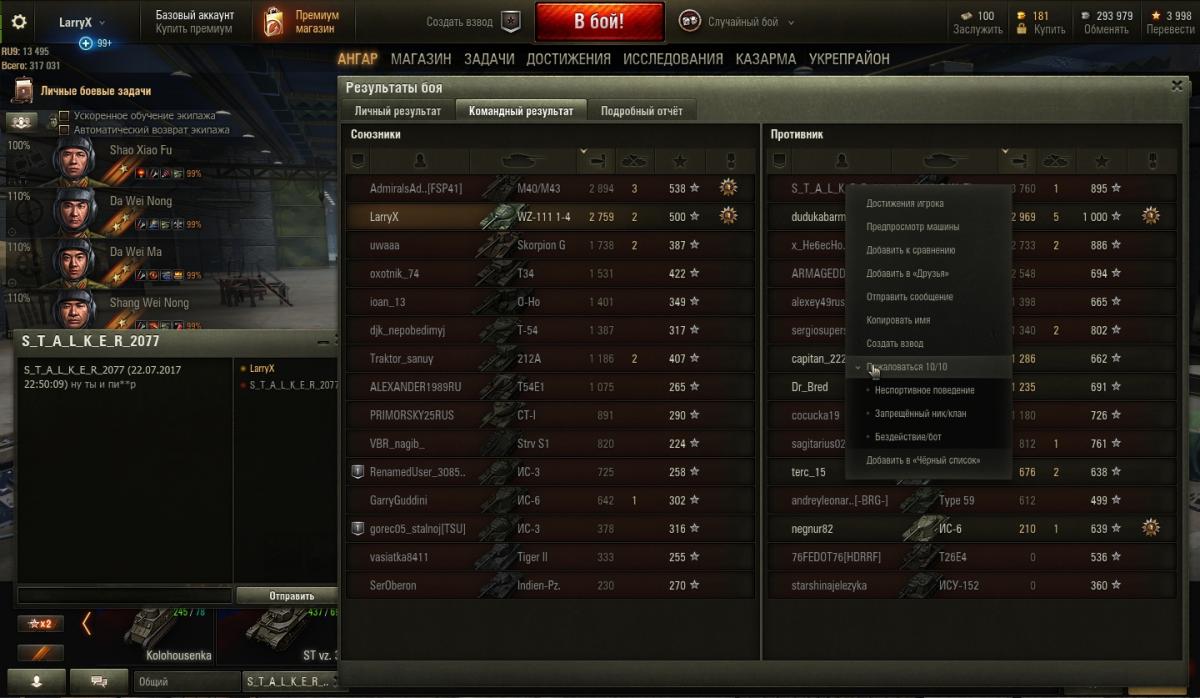The width and height of the screenshot is (1200, 698).
Task: Click the chat message input field
Action: (125, 596)
